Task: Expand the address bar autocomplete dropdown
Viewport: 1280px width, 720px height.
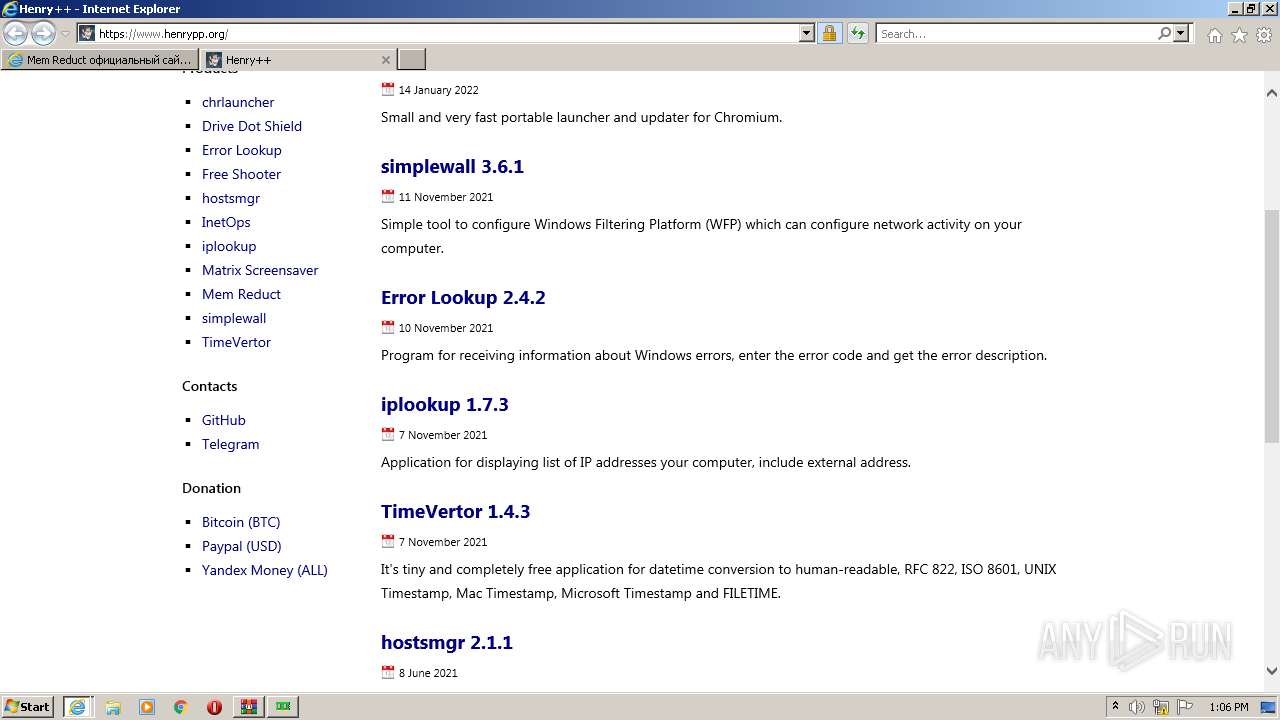Action: [807, 33]
